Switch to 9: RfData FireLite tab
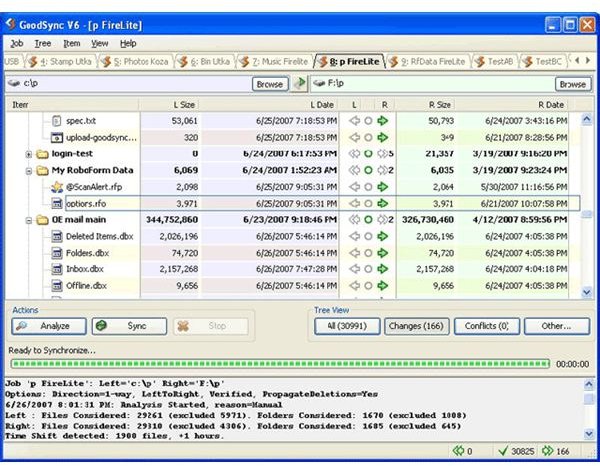600x466 pixels. (429, 62)
